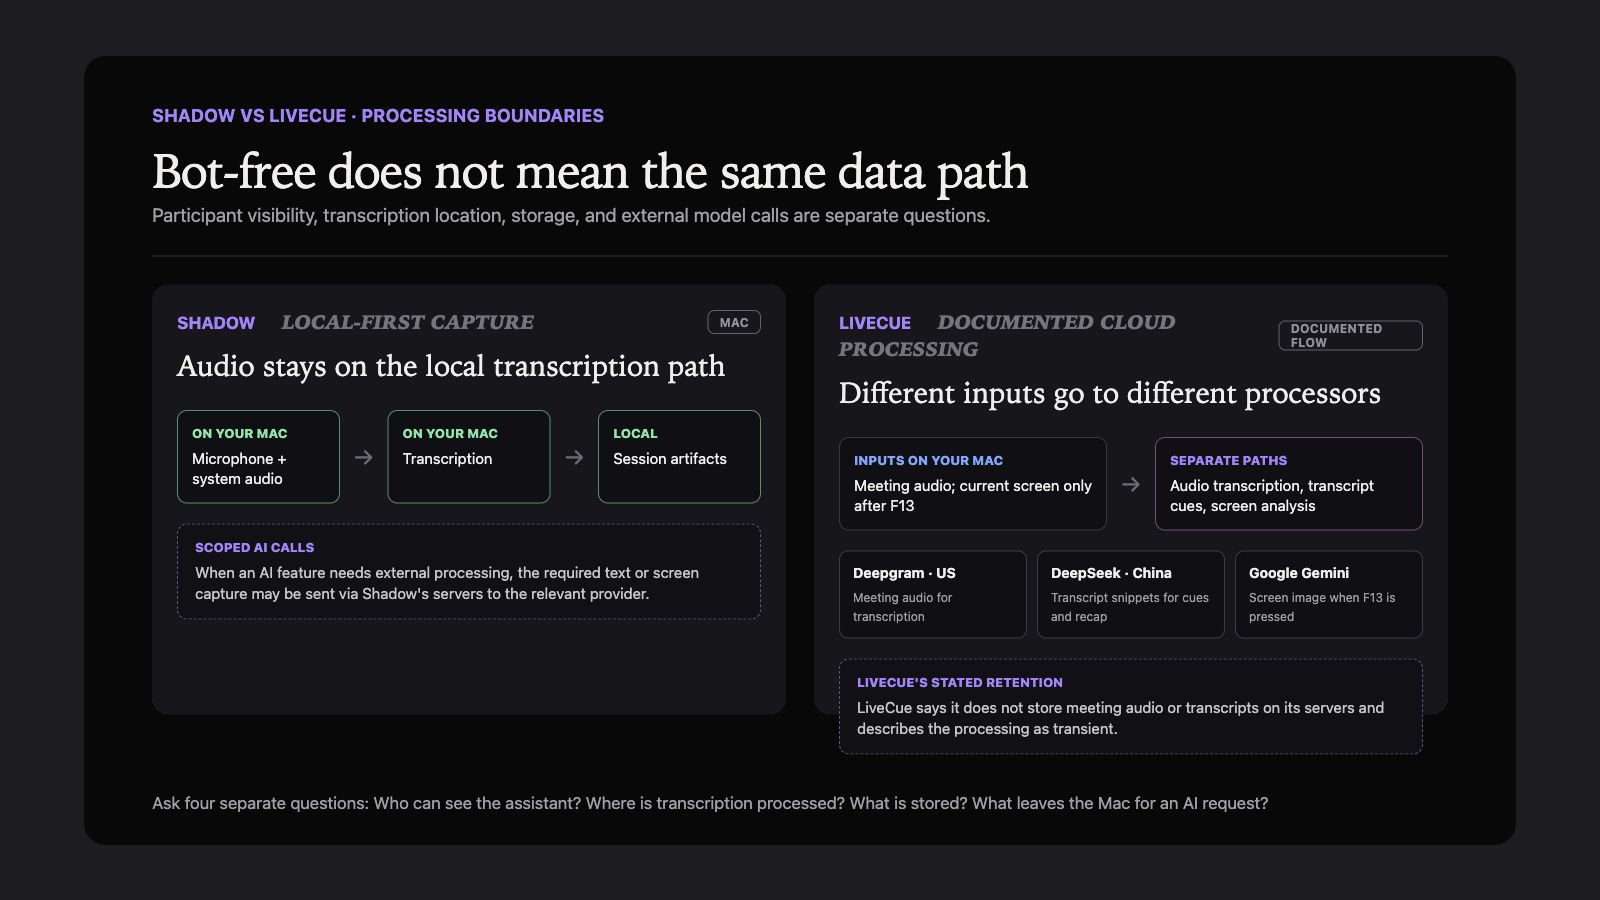This screenshot has height=900, width=1600.
Task: Click the 'Google Gemini' card title
Action: tap(1299, 573)
